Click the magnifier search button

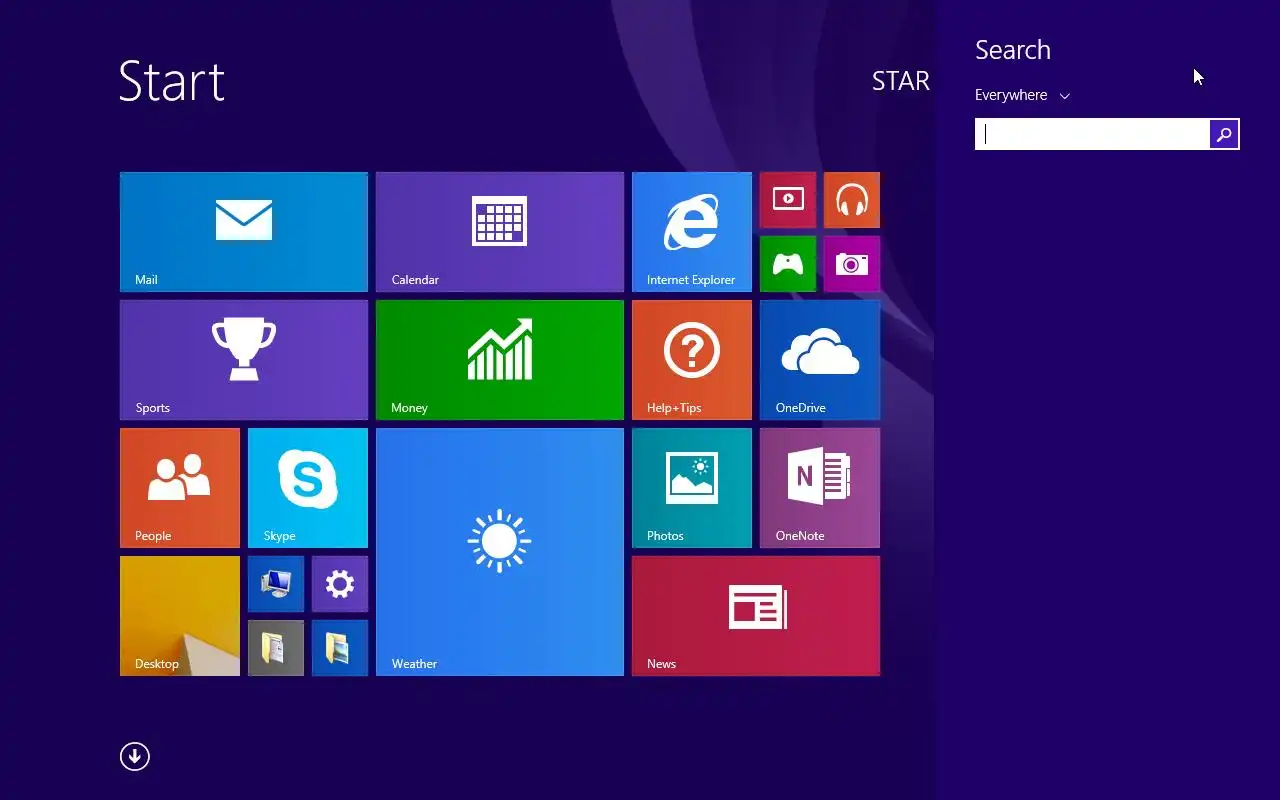pos(1224,134)
